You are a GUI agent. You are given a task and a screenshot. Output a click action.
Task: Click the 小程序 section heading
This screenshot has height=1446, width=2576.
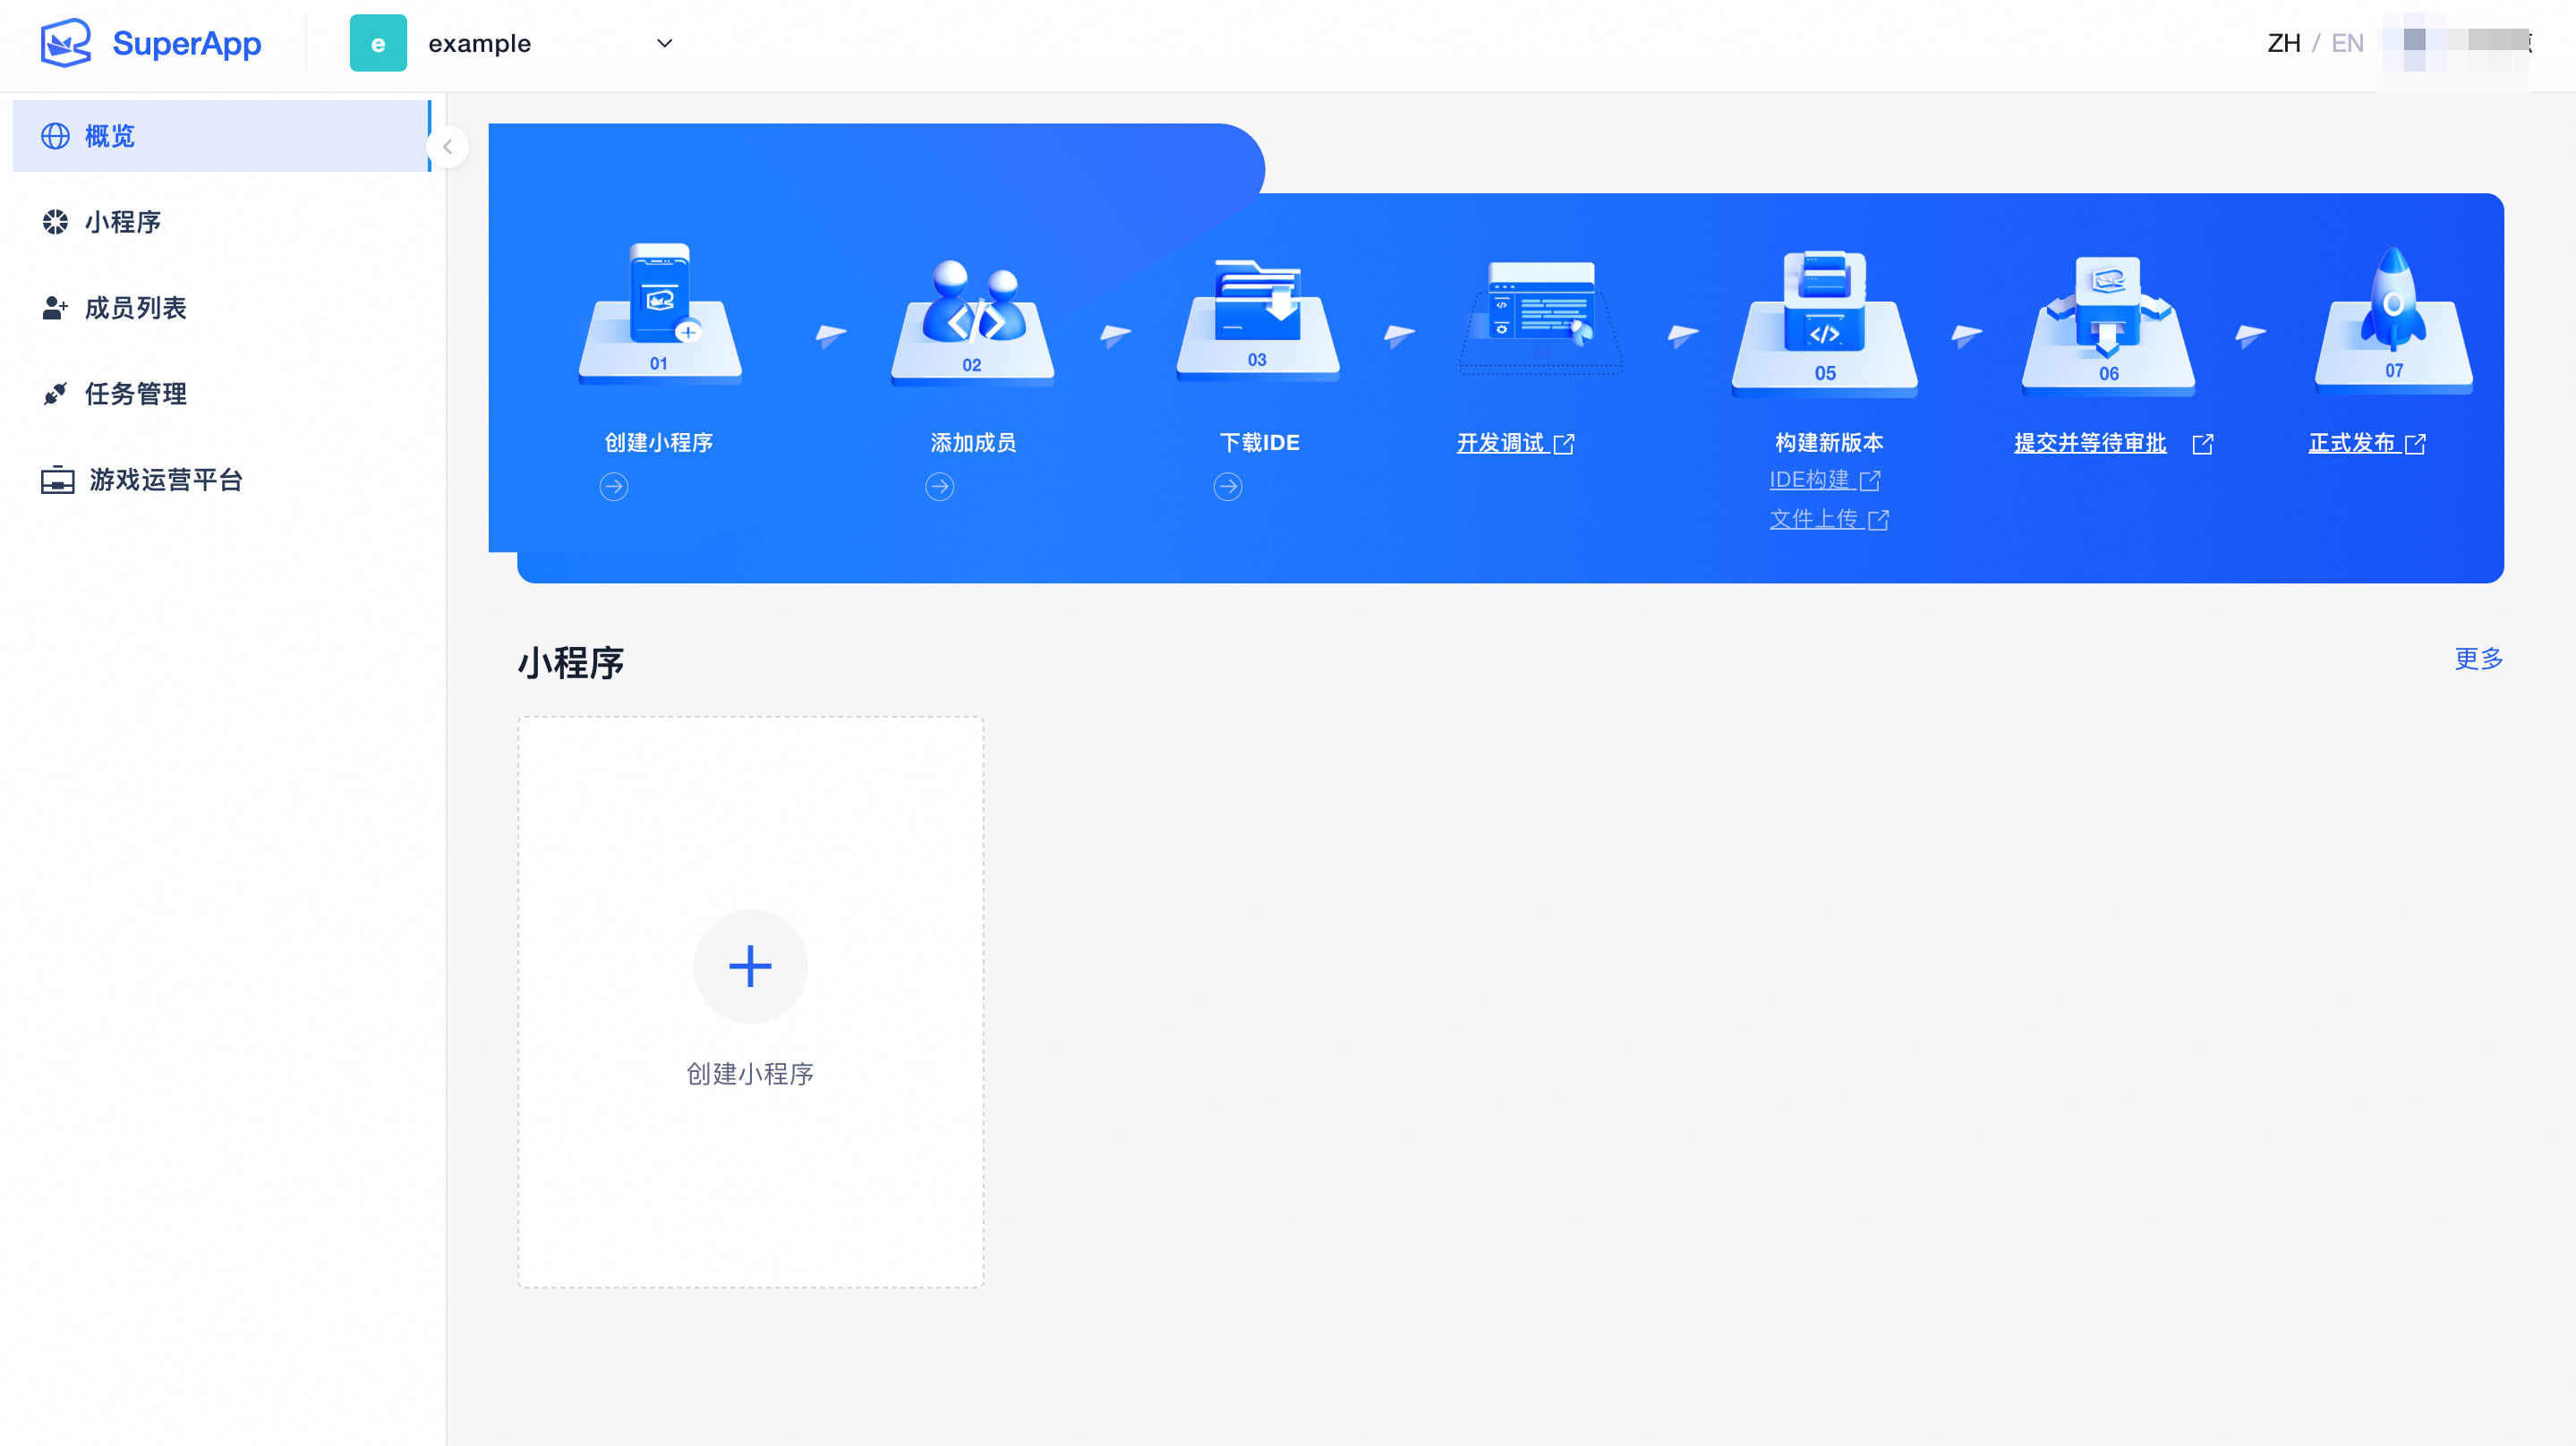coord(571,663)
